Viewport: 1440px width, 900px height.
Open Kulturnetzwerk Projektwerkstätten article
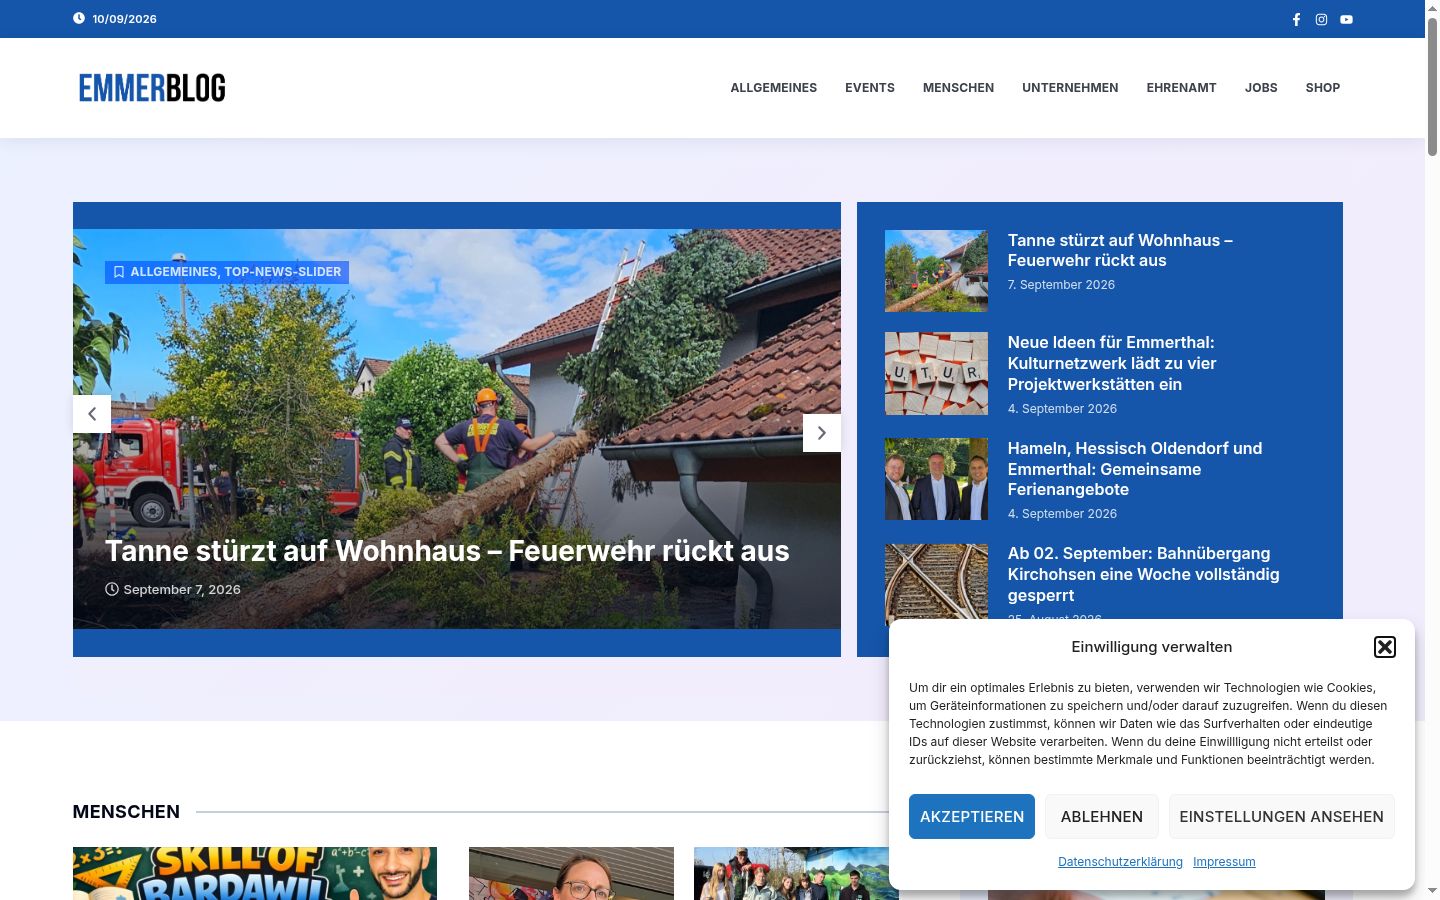(1112, 363)
